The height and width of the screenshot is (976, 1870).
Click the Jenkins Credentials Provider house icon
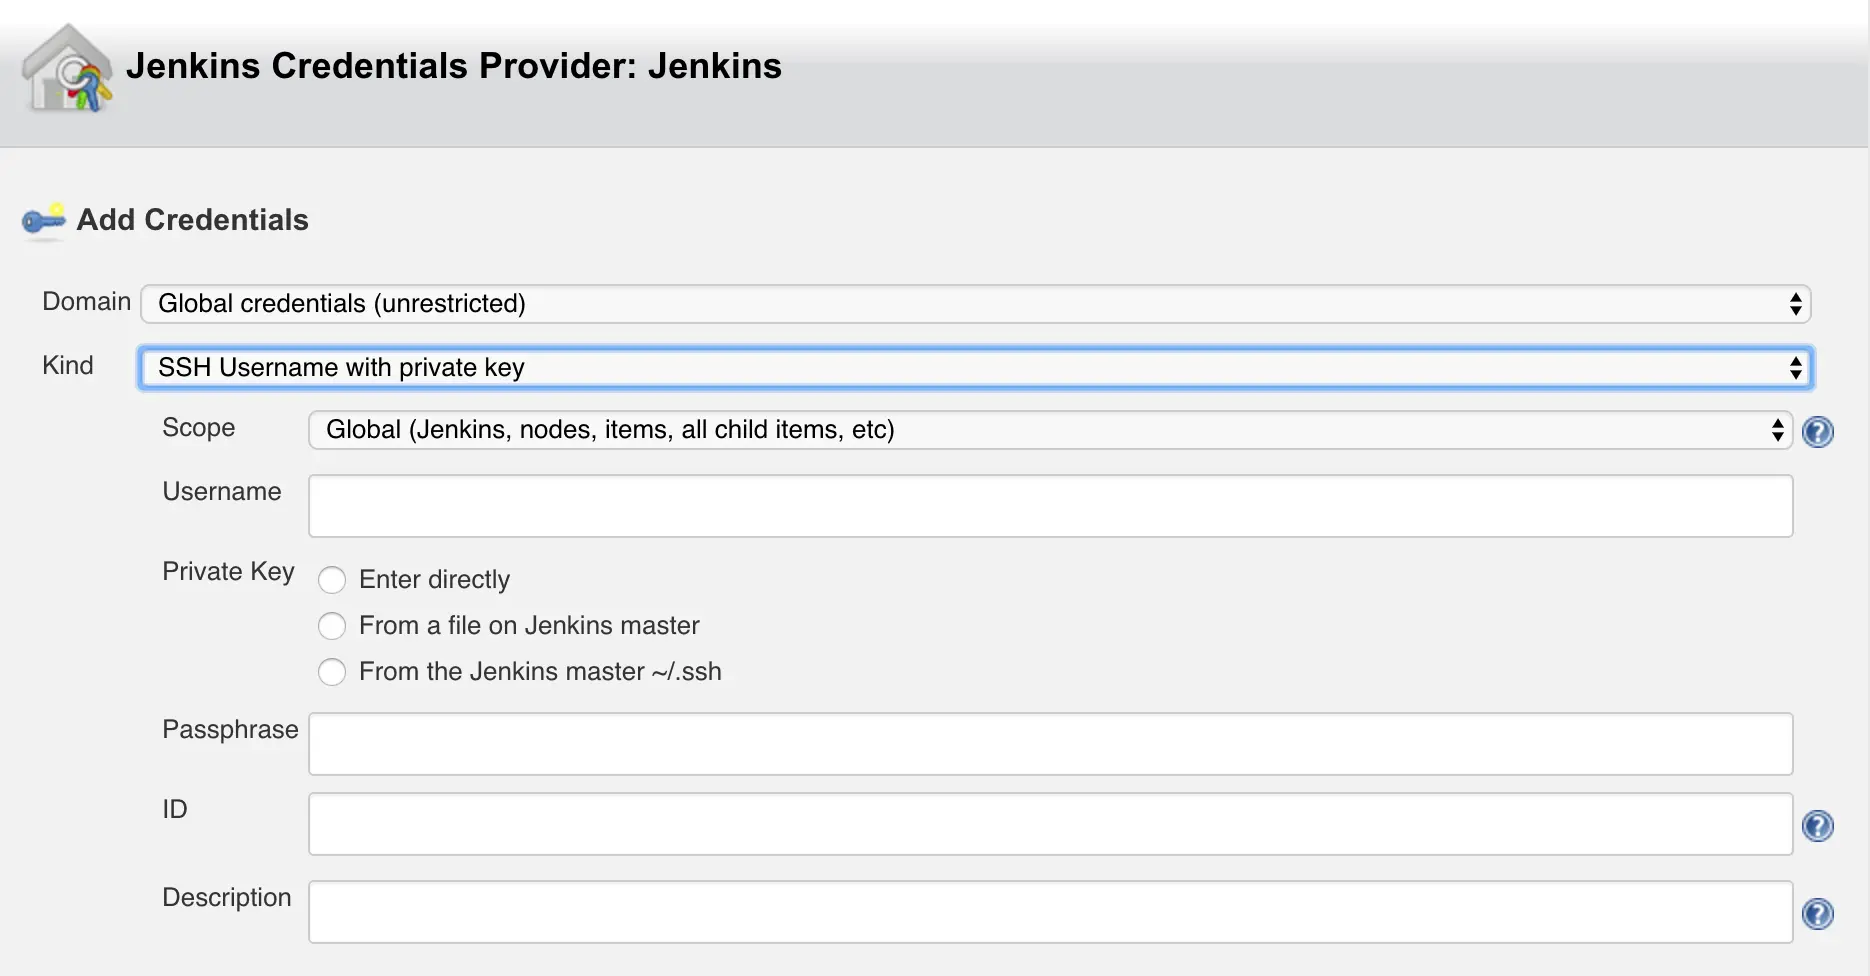click(67, 68)
